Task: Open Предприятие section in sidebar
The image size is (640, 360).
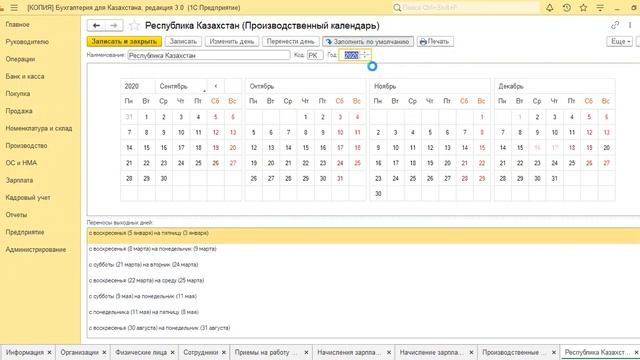Action: pos(25,232)
